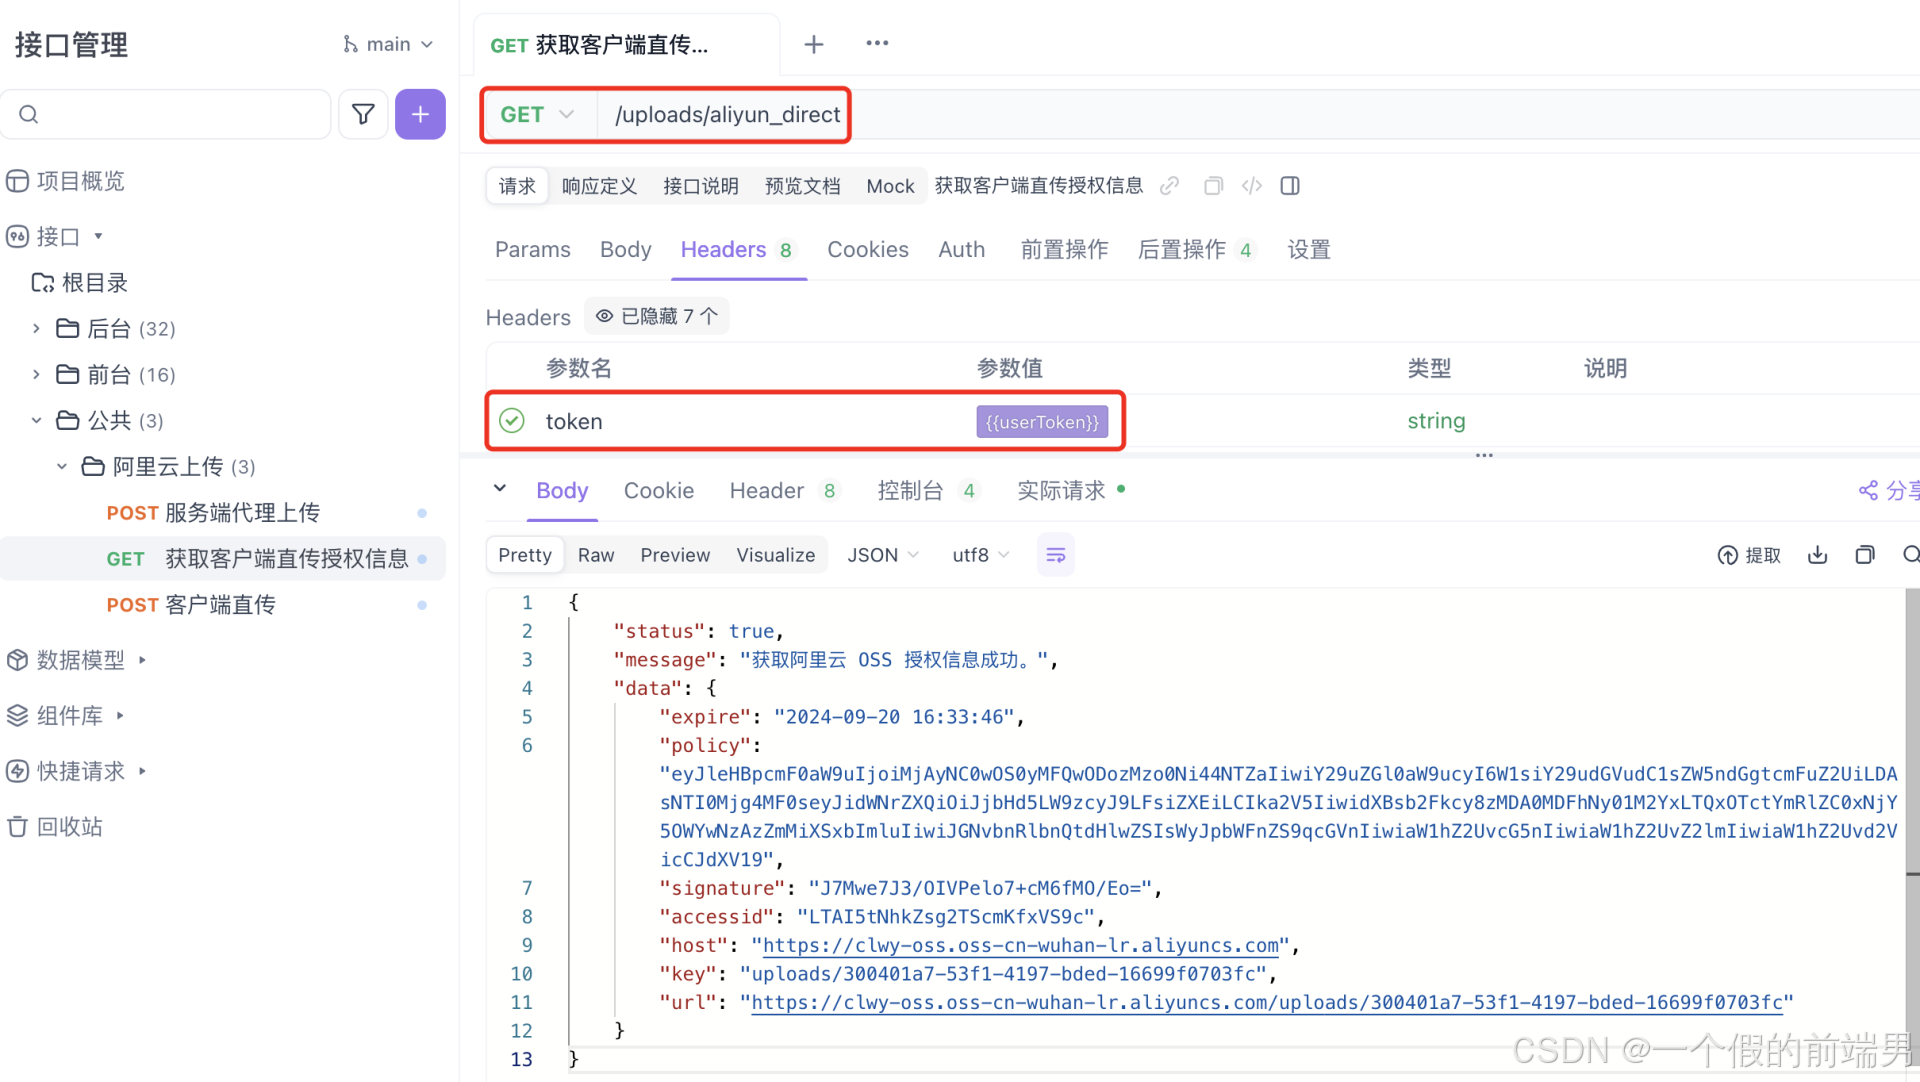The width and height of the screenshot is (1920, 1082).
Task: Click the word wrap icon in response toolbar
Action: click(x=1055, y=555)
